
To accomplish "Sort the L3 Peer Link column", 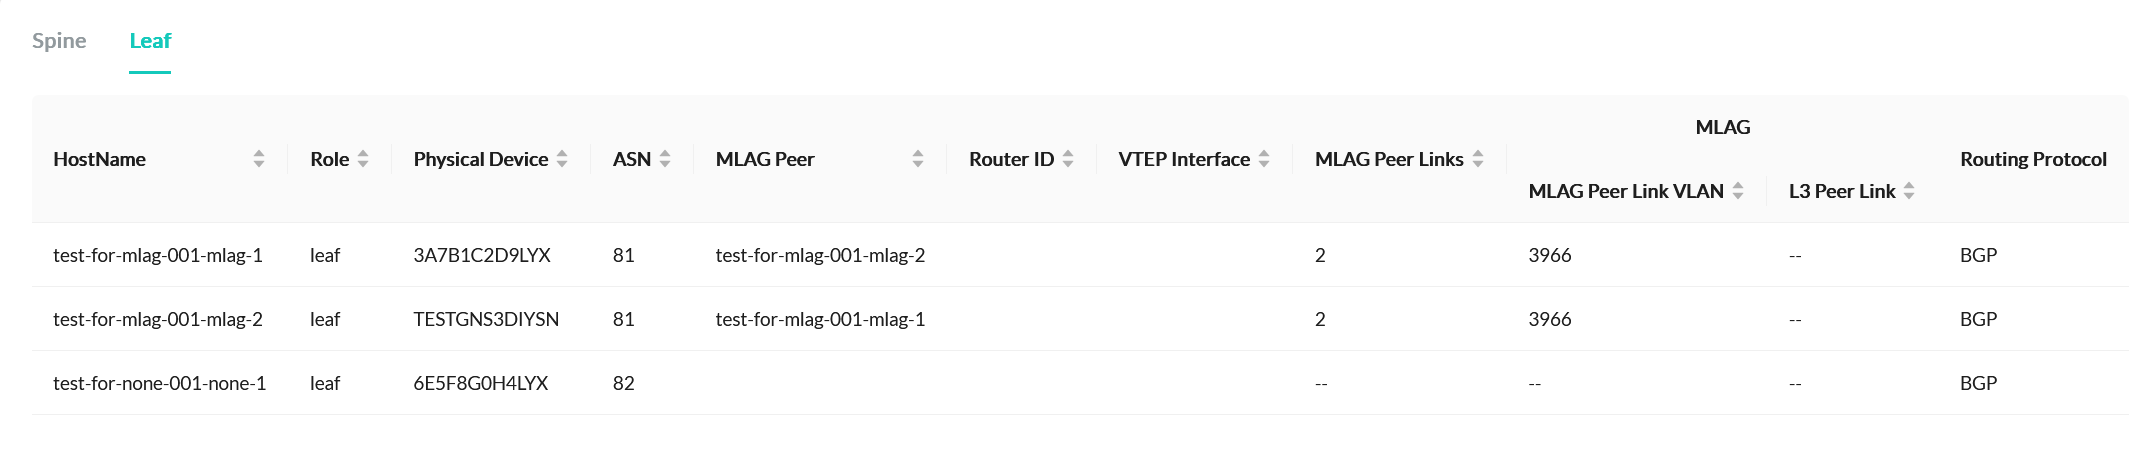I will pos(1909,191).
